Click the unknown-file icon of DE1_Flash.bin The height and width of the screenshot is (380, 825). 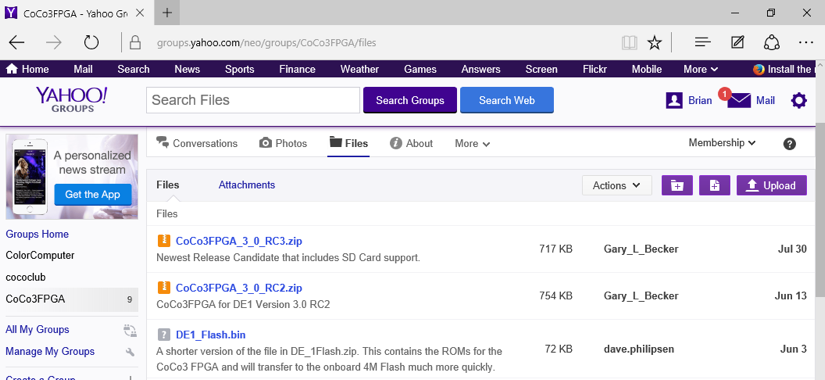[x=164, y=335]
